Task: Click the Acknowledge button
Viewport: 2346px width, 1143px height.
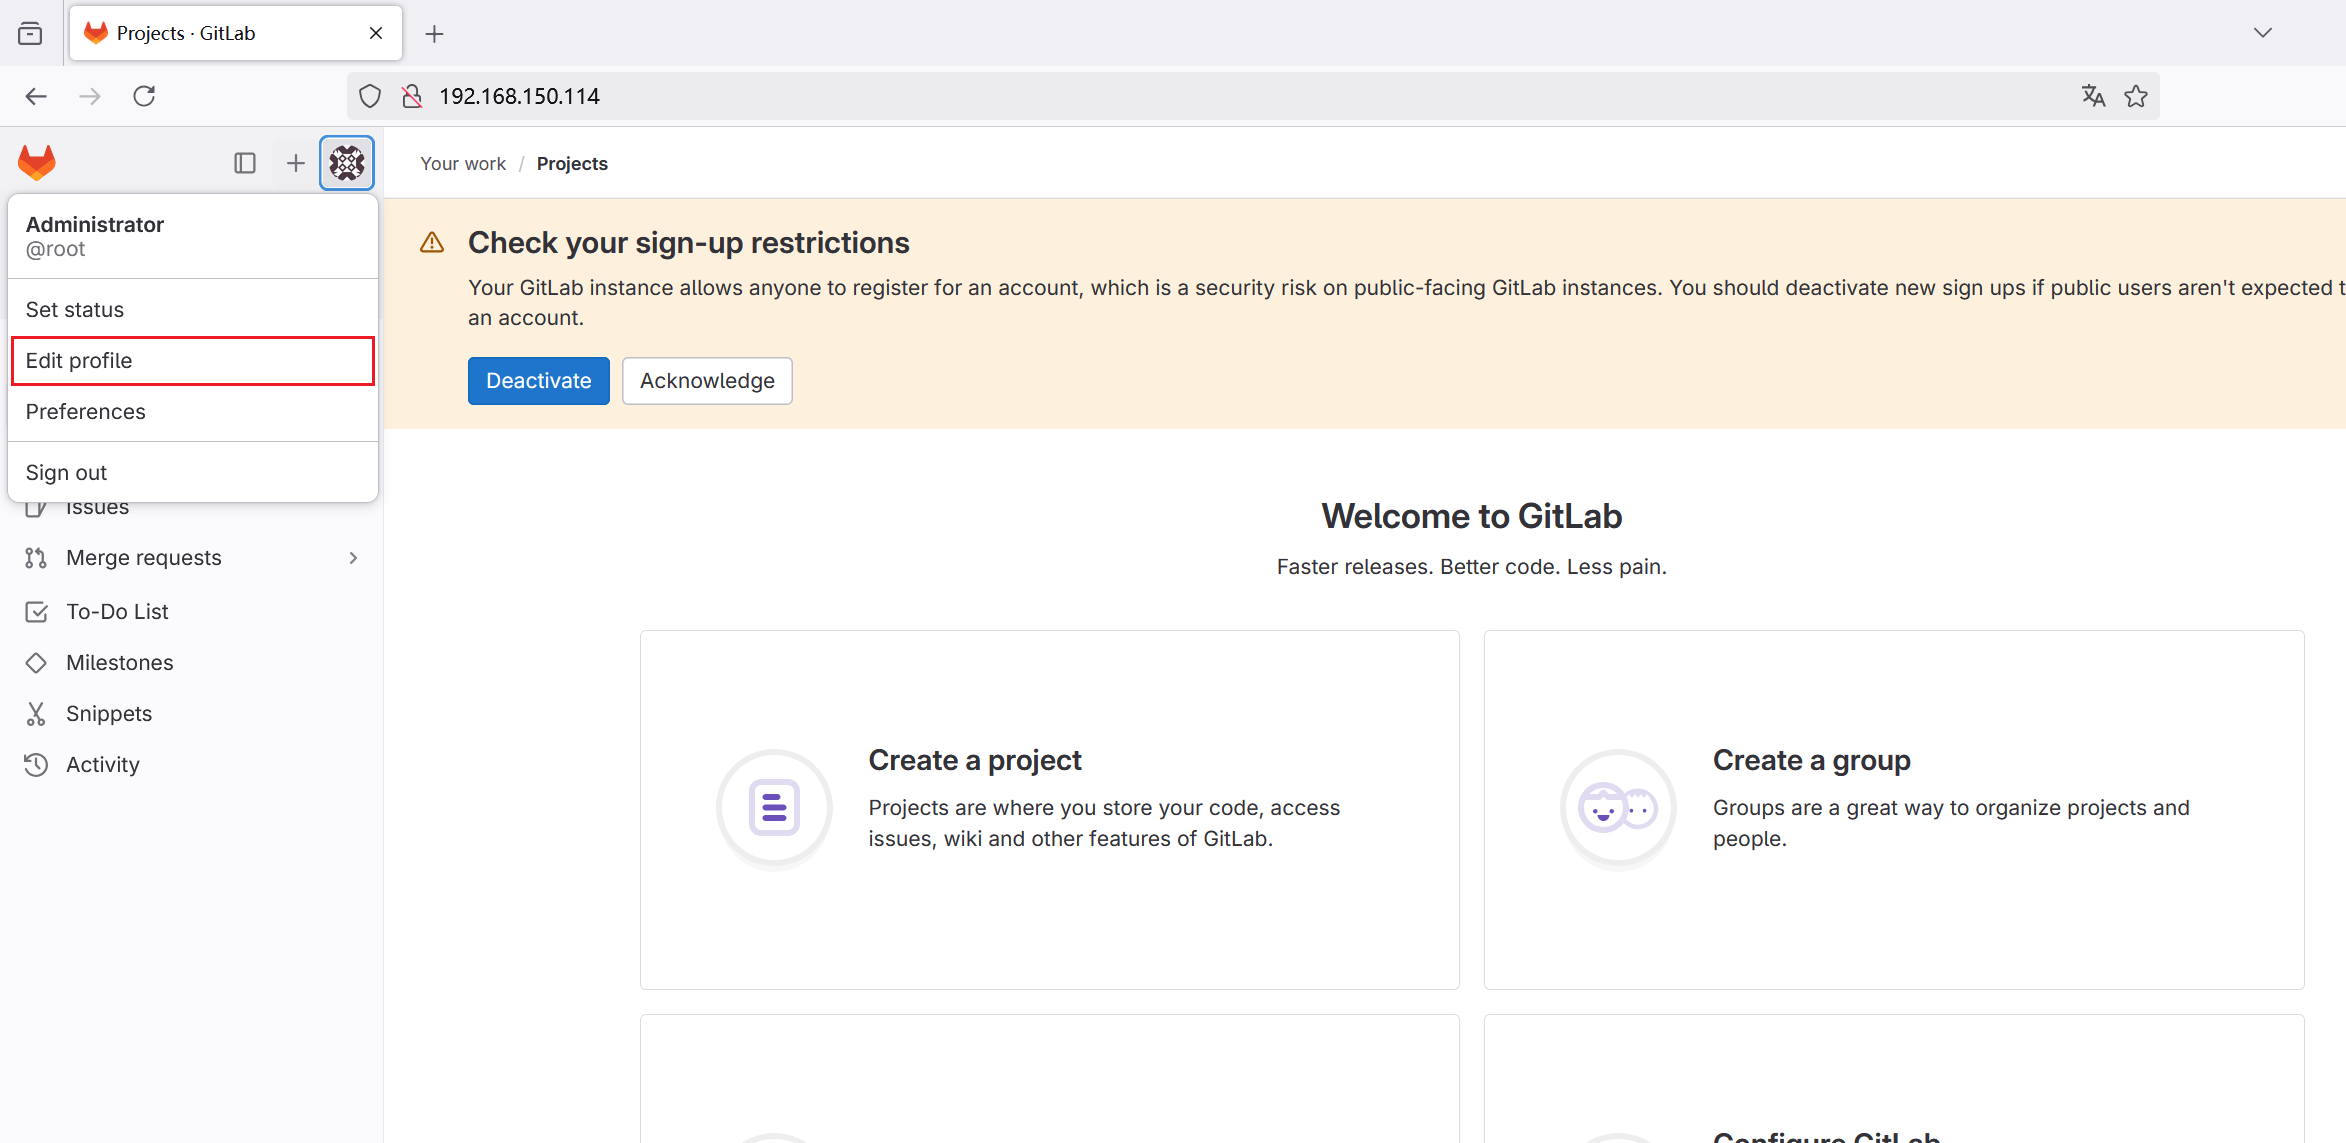Action: 707,381
